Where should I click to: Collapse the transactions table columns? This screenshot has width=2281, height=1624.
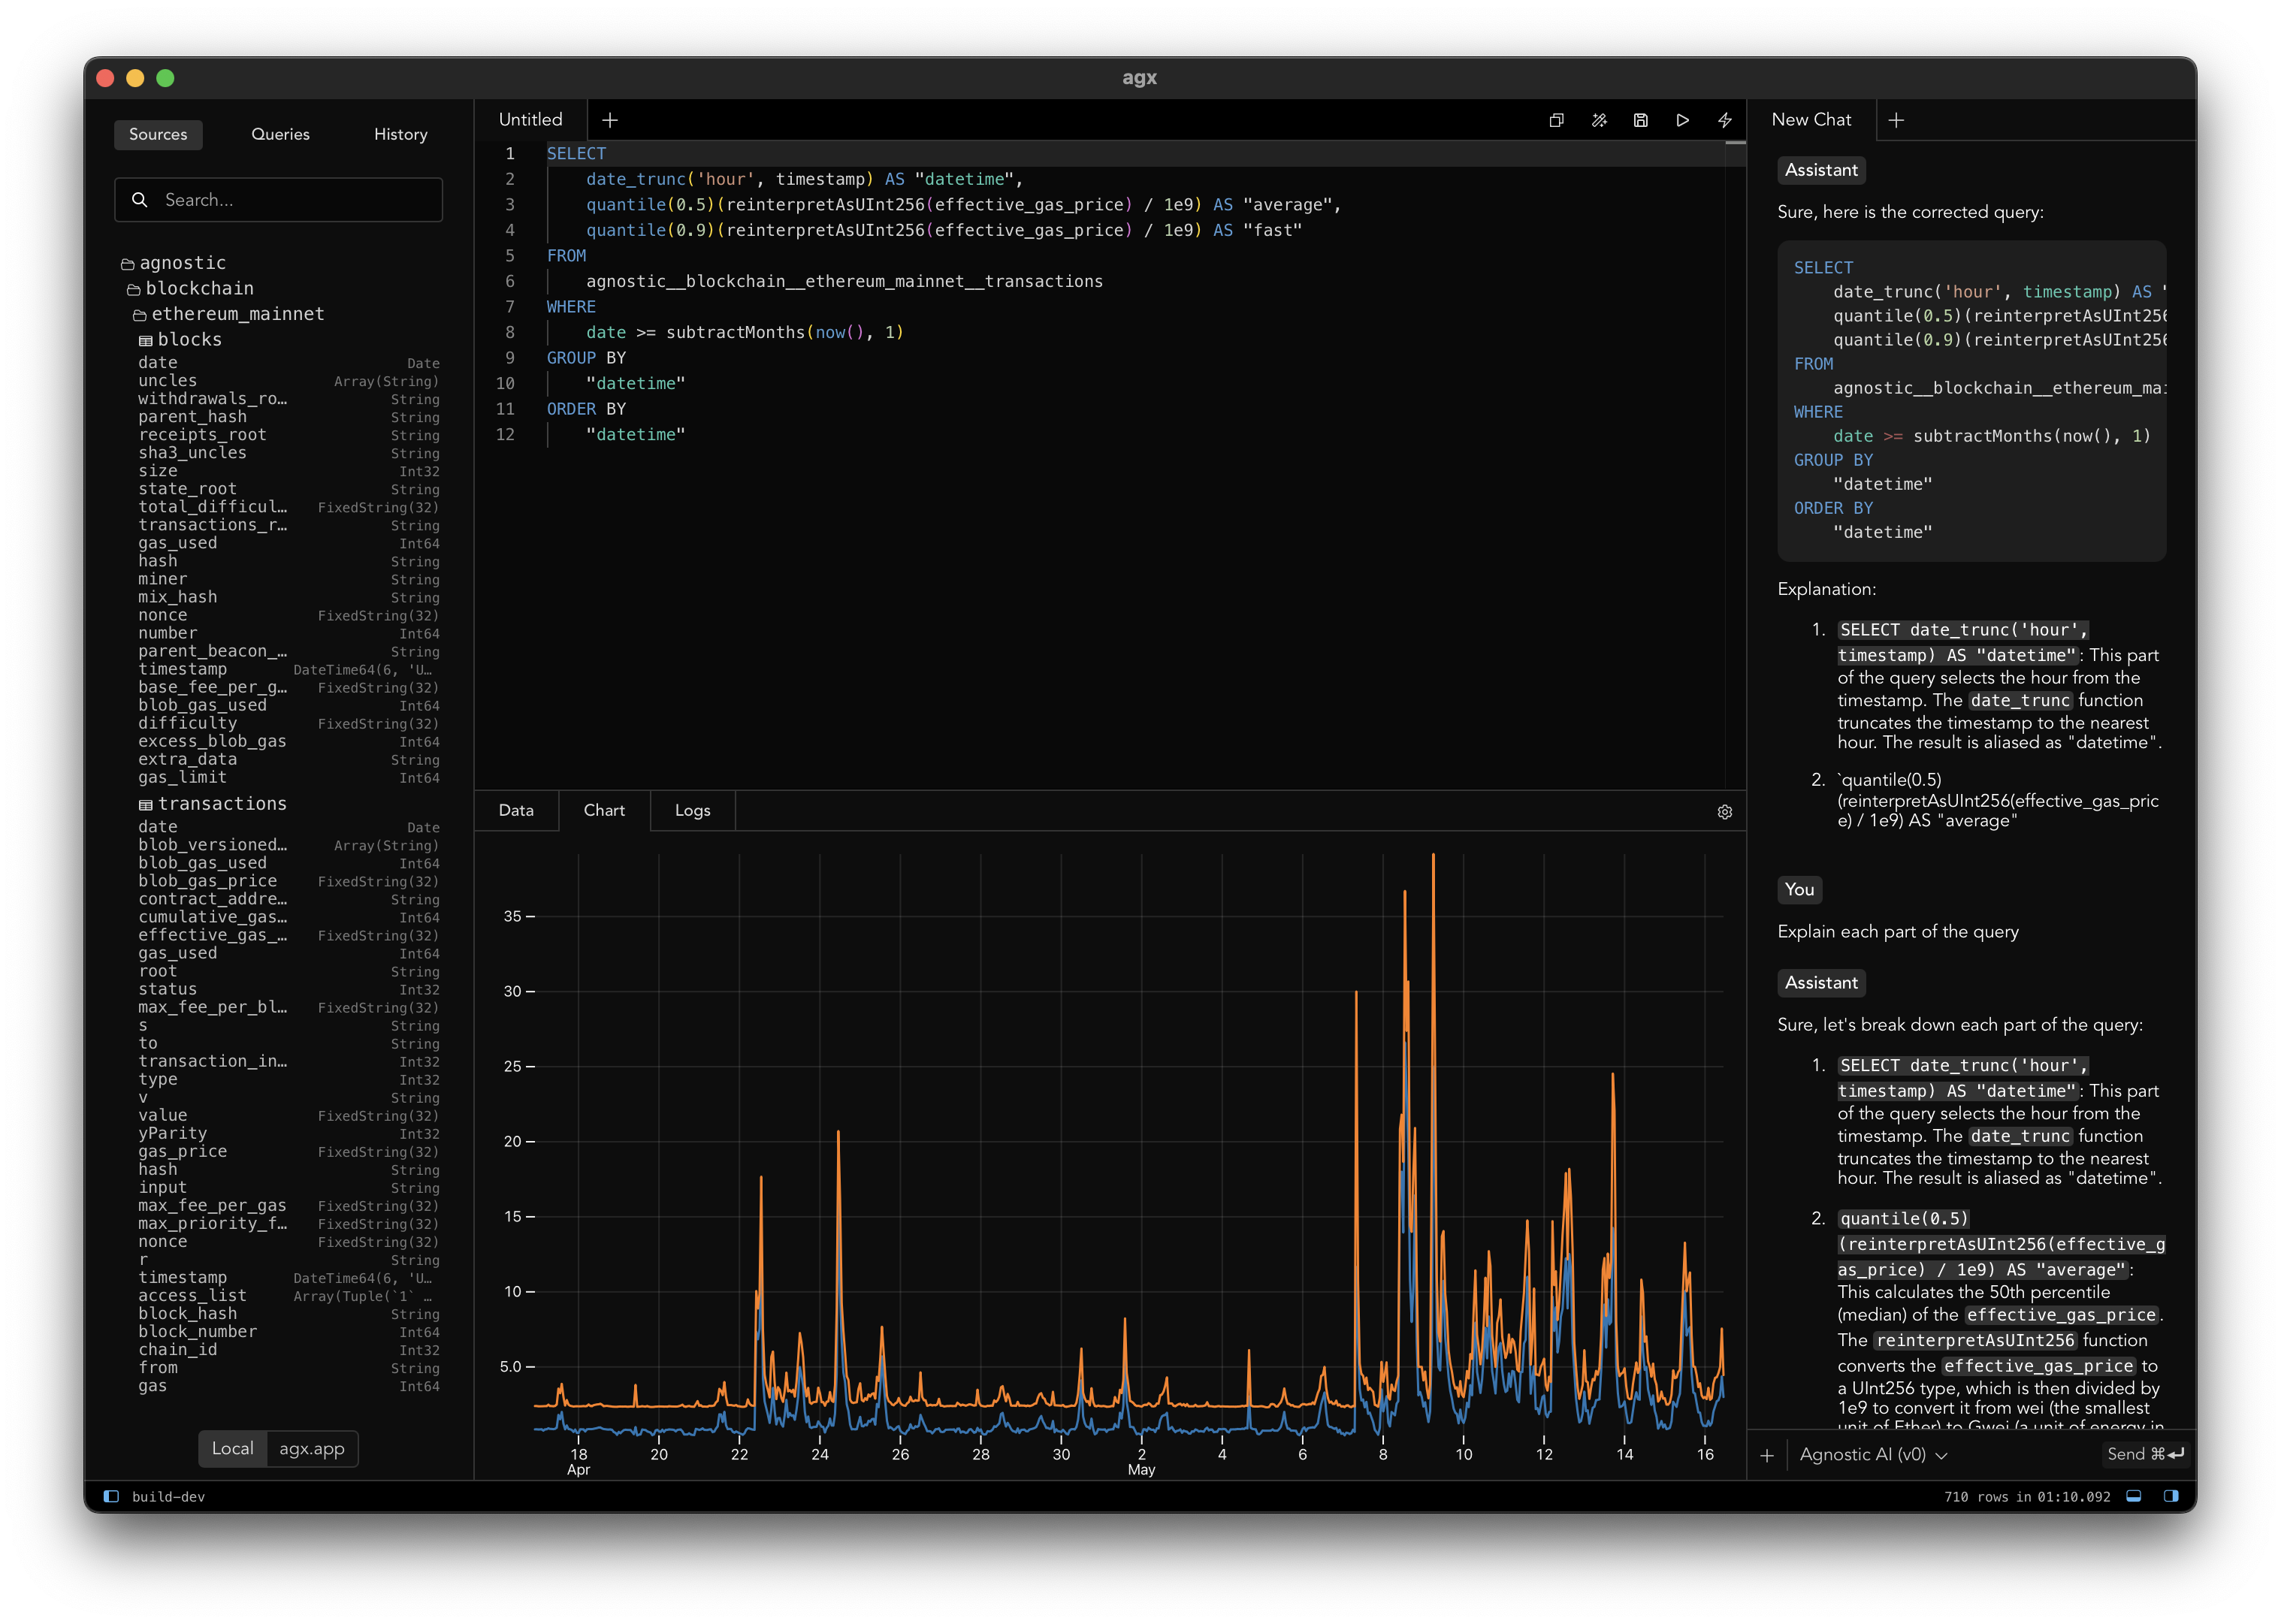pos(212,804)
